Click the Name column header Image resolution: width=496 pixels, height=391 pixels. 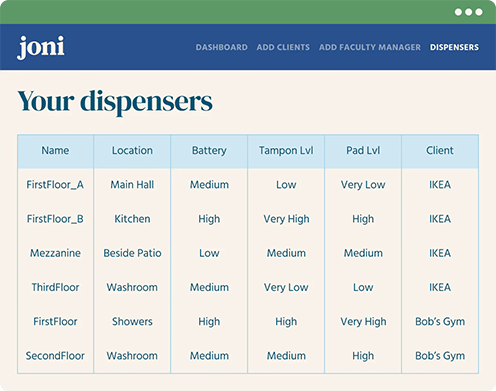(55, 151)
